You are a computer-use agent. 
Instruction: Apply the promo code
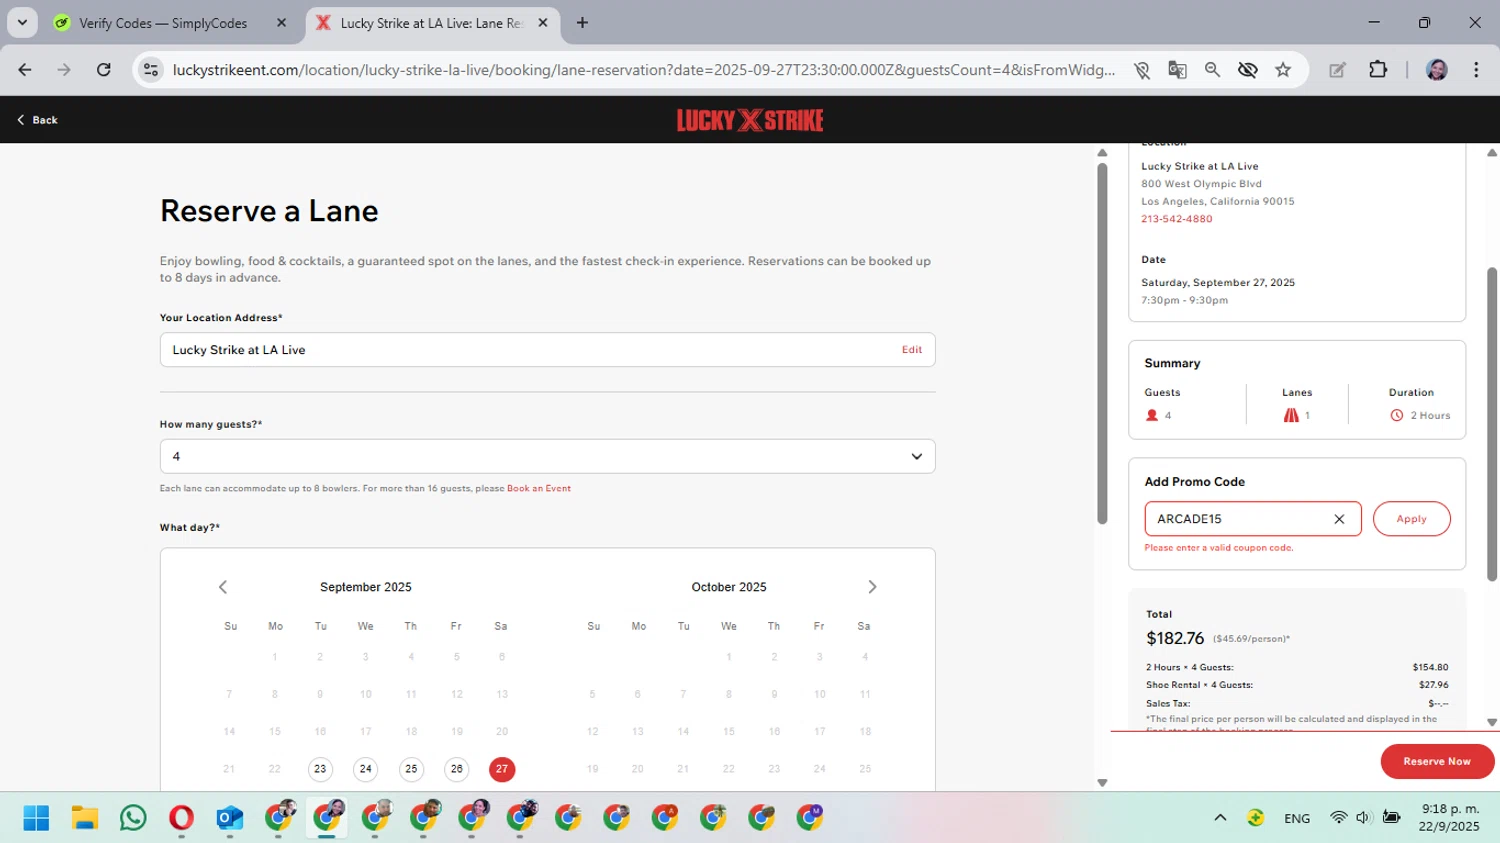point(1411,519)
